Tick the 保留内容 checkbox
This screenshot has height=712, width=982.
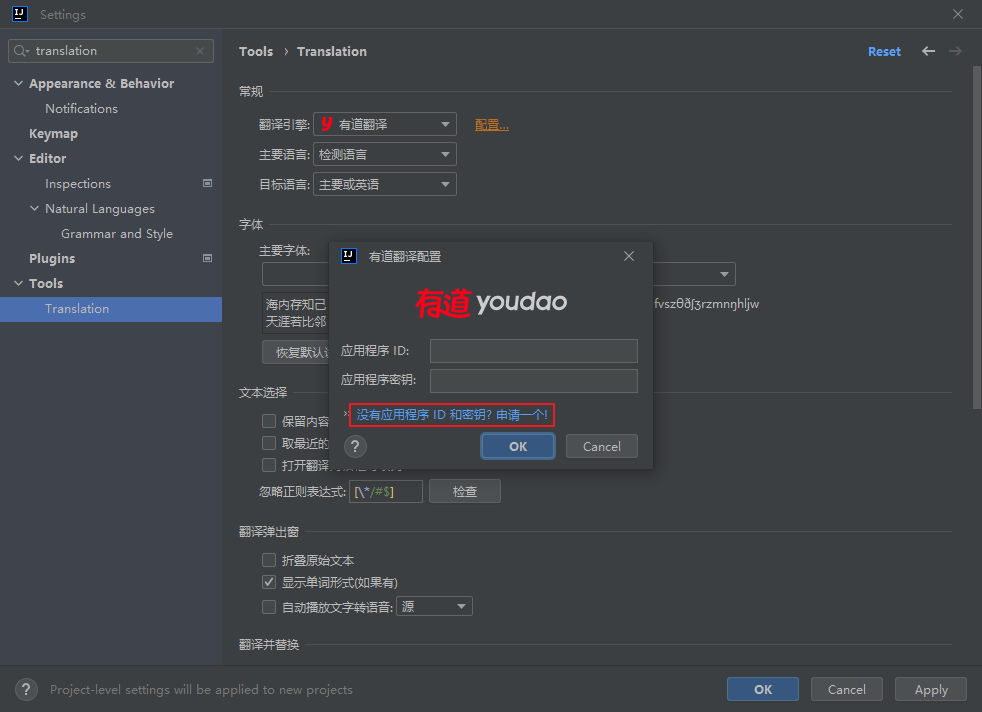269,421
